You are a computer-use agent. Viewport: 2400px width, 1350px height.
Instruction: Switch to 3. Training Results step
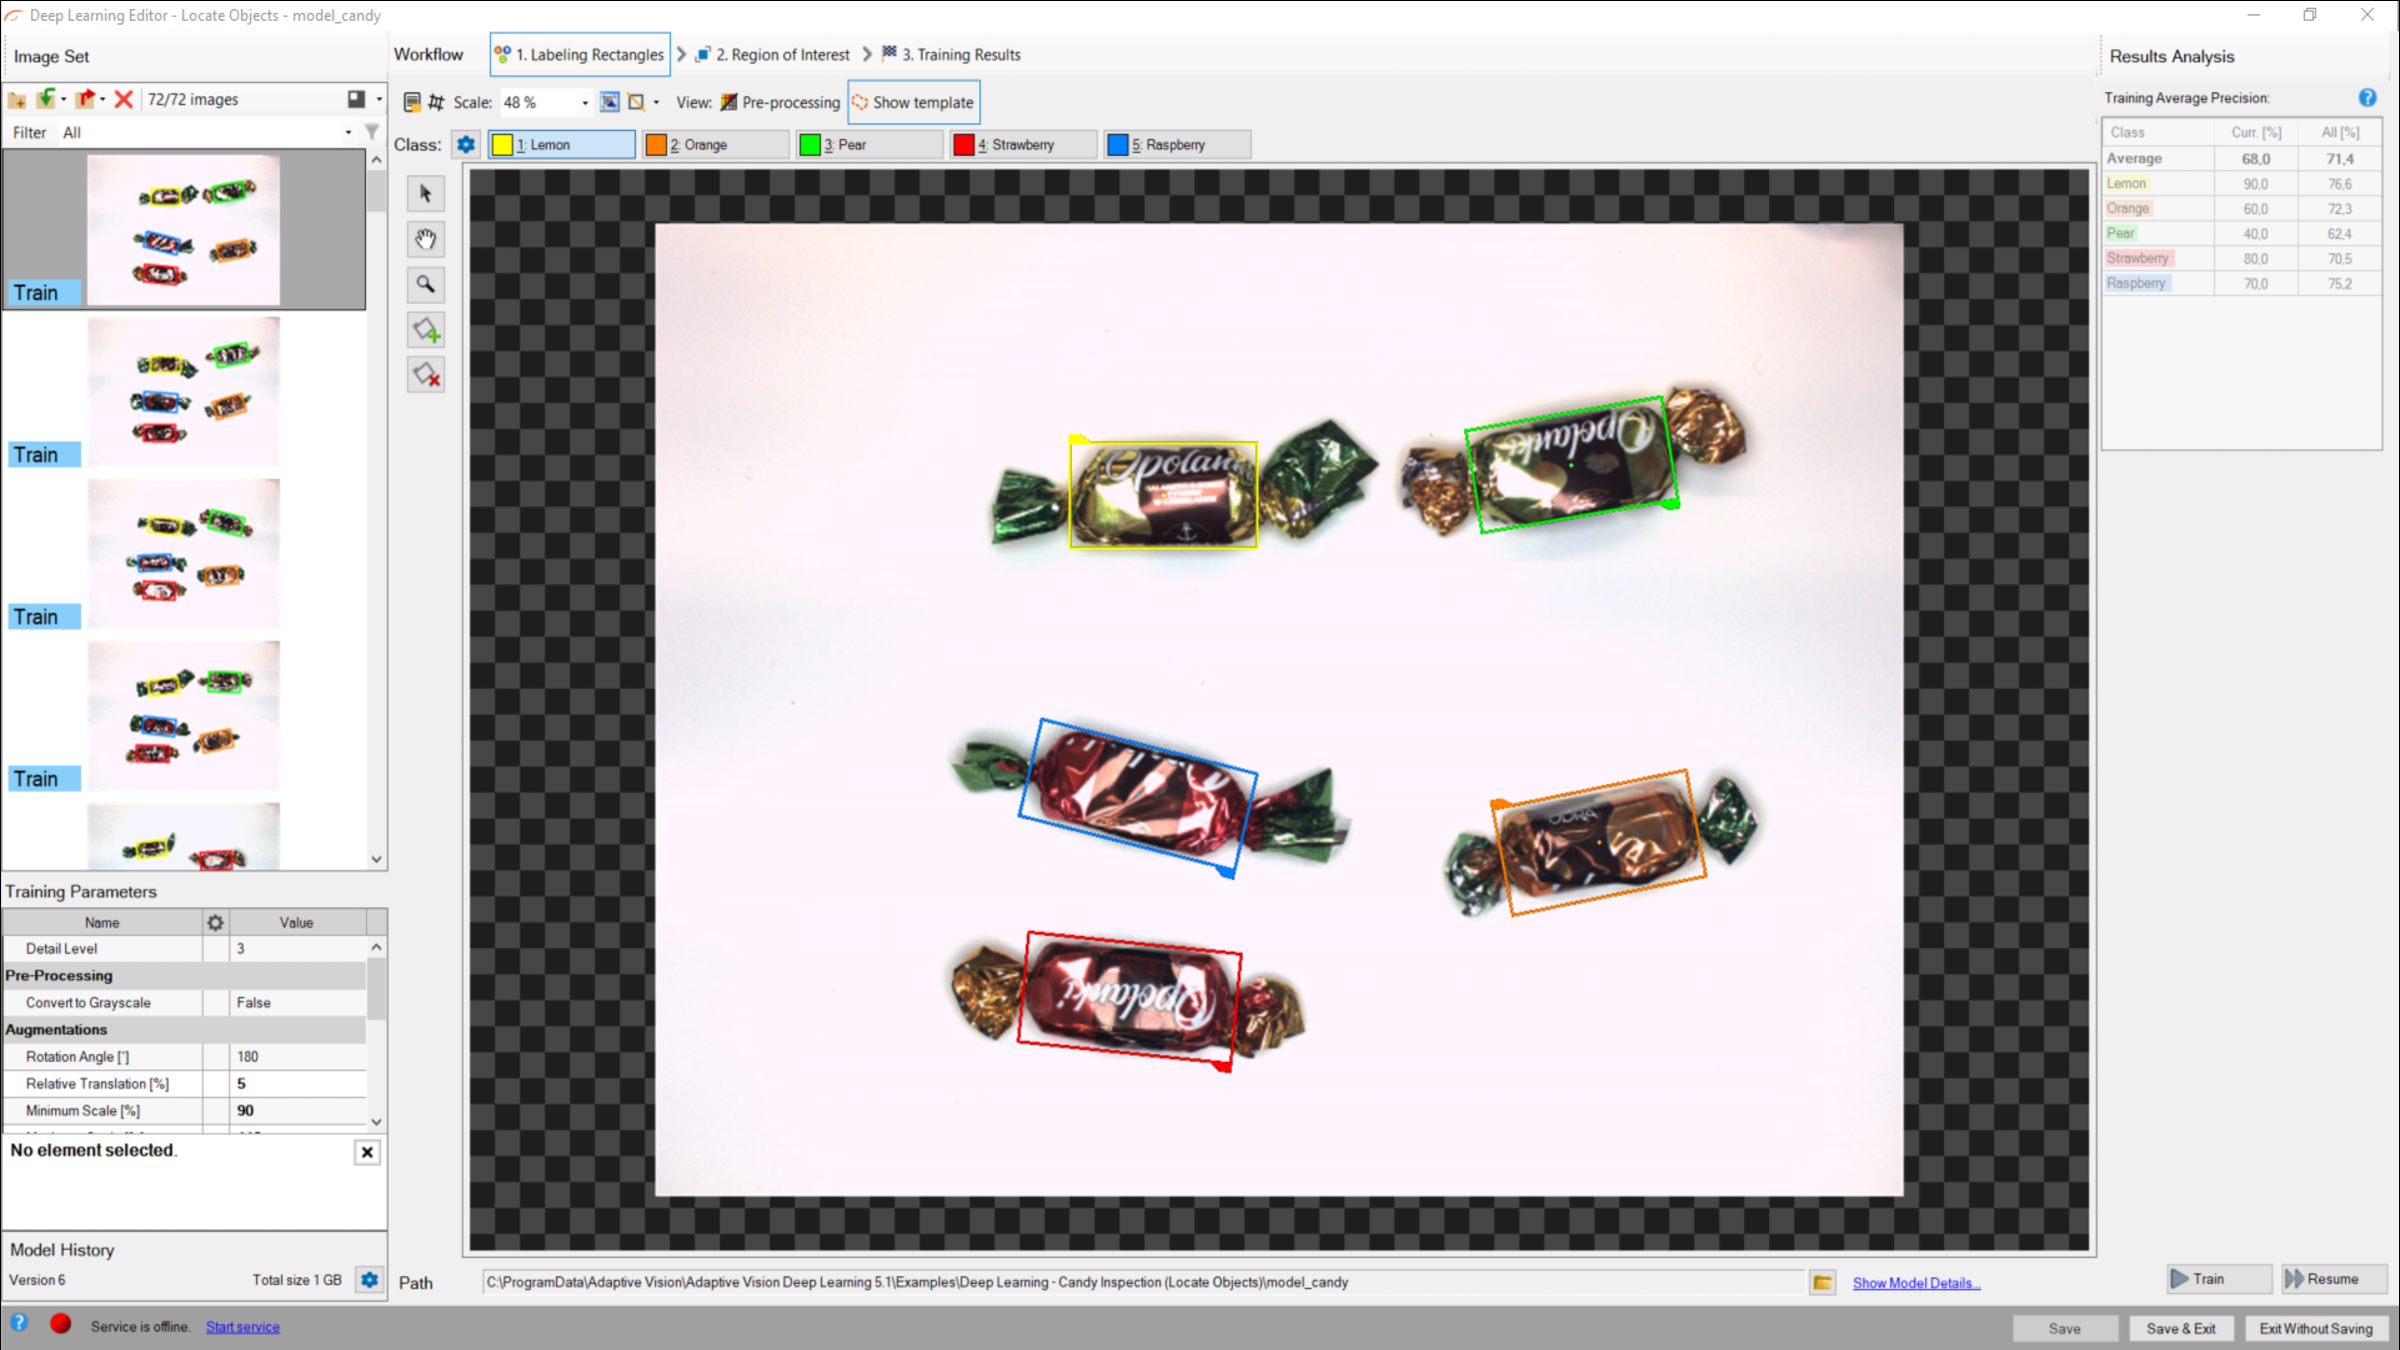951,55
